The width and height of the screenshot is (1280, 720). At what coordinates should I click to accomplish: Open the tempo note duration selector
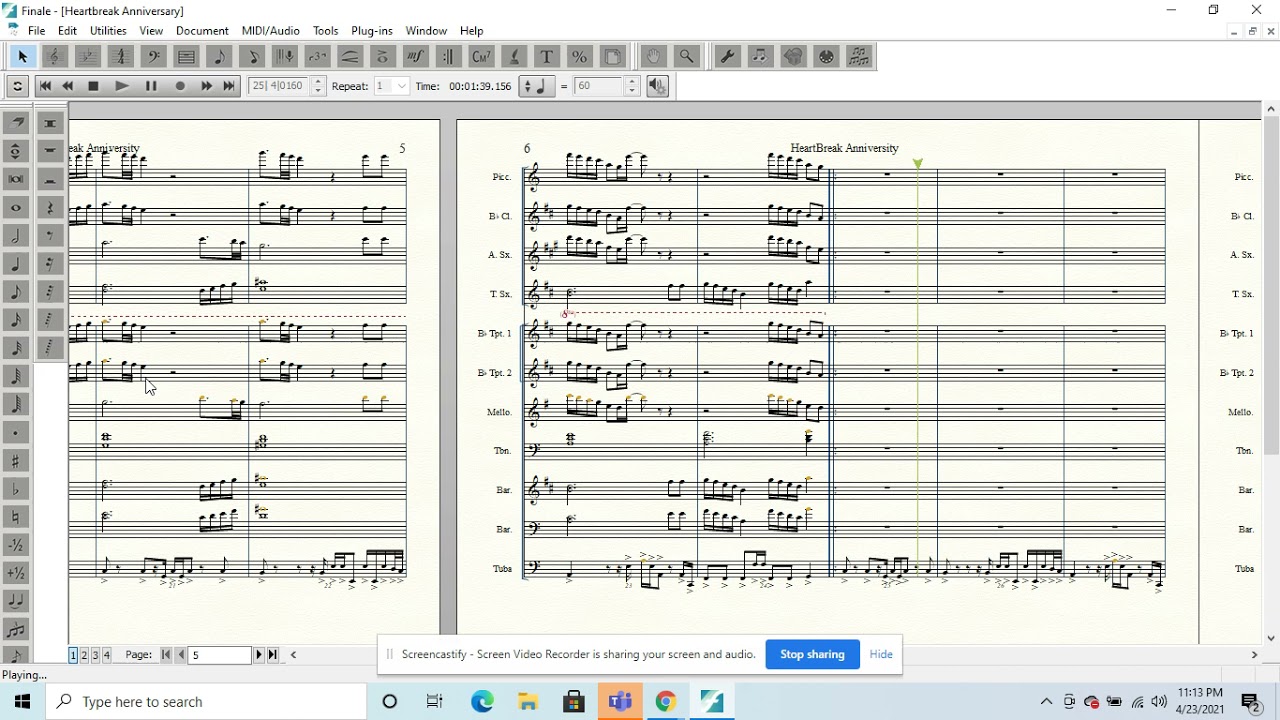539,86
